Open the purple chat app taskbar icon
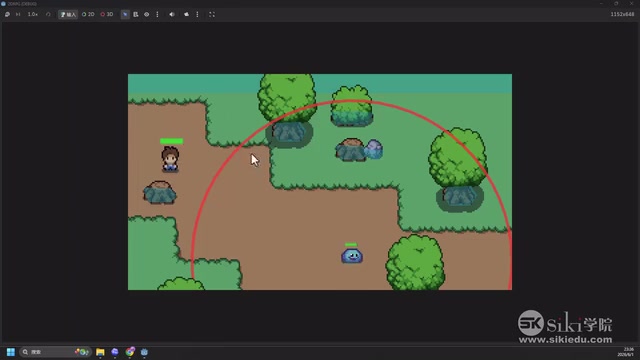640x360 pixels. 115,352
